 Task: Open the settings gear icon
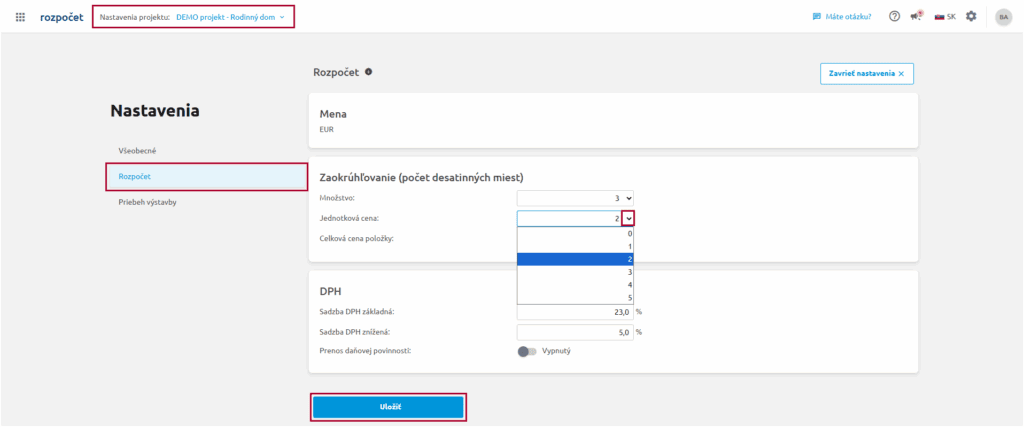pyautogui.click(x=971, y=17)
